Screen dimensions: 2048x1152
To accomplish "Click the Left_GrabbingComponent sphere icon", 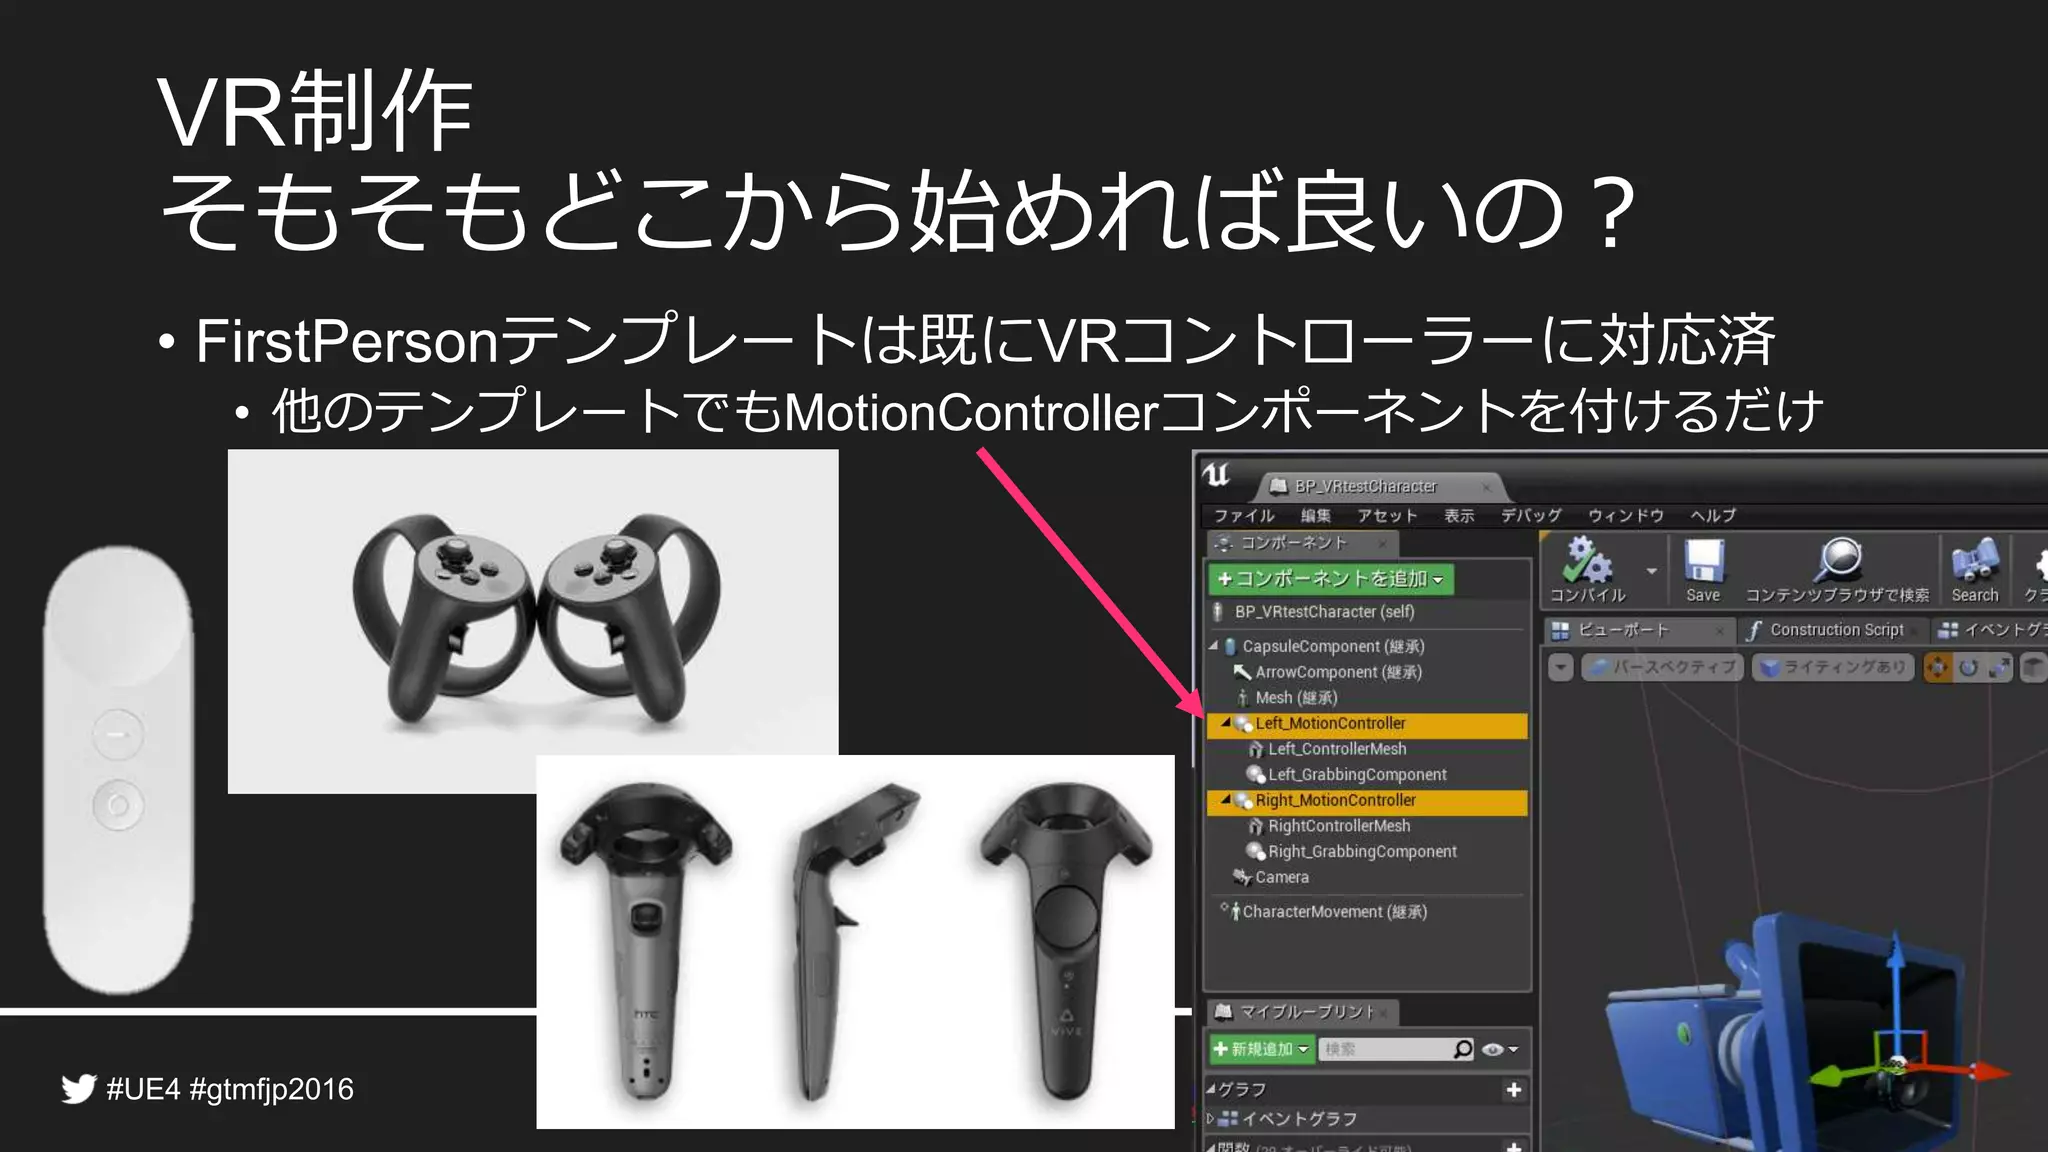I will [x=1256, y=774].
